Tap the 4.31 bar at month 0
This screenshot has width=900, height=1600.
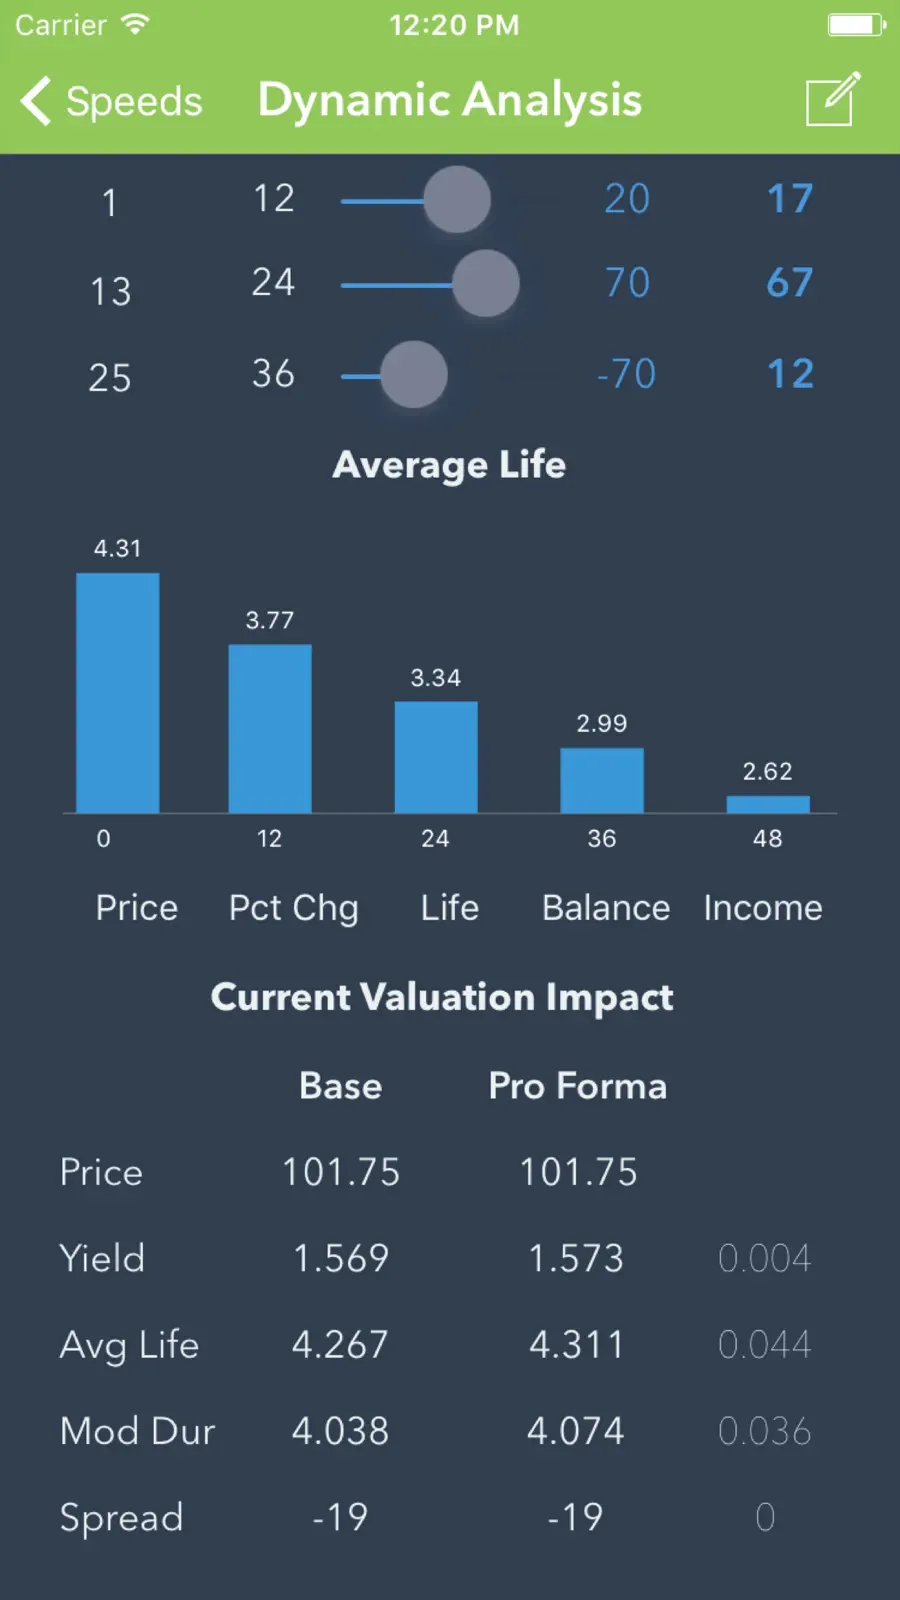tap(118, 693)
